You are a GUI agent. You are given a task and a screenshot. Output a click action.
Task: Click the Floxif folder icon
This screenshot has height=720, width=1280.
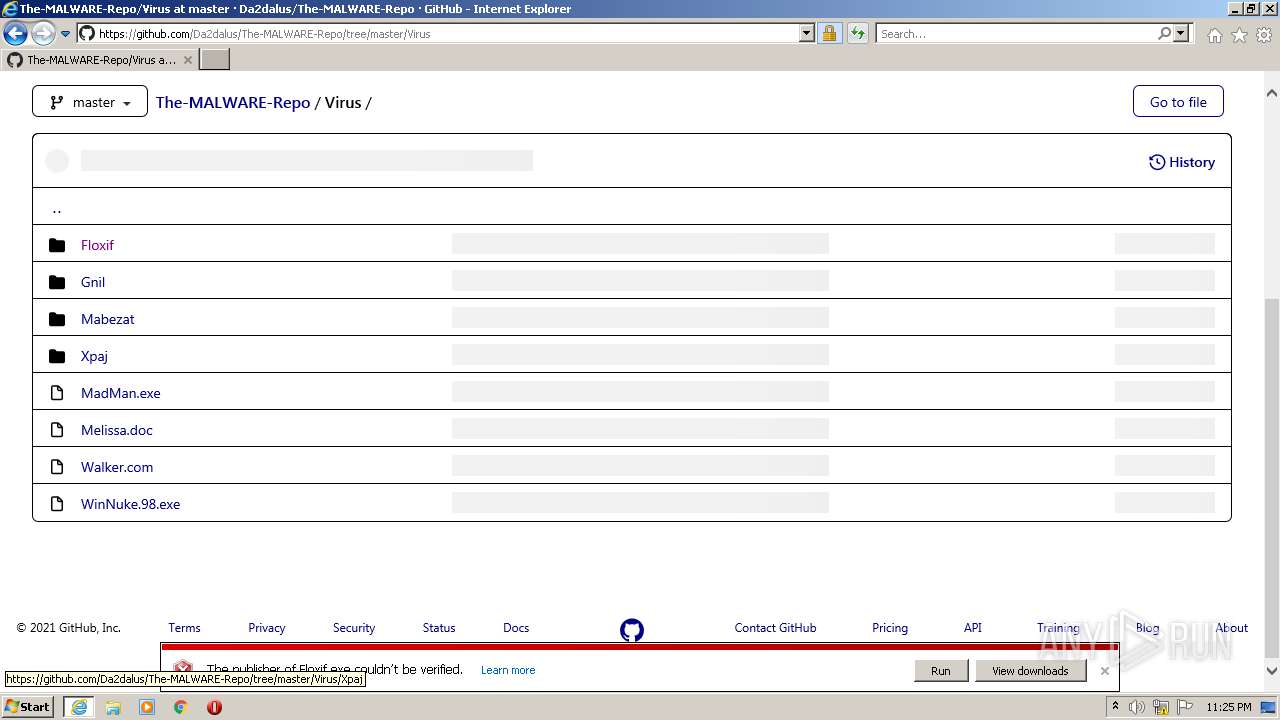57,245
